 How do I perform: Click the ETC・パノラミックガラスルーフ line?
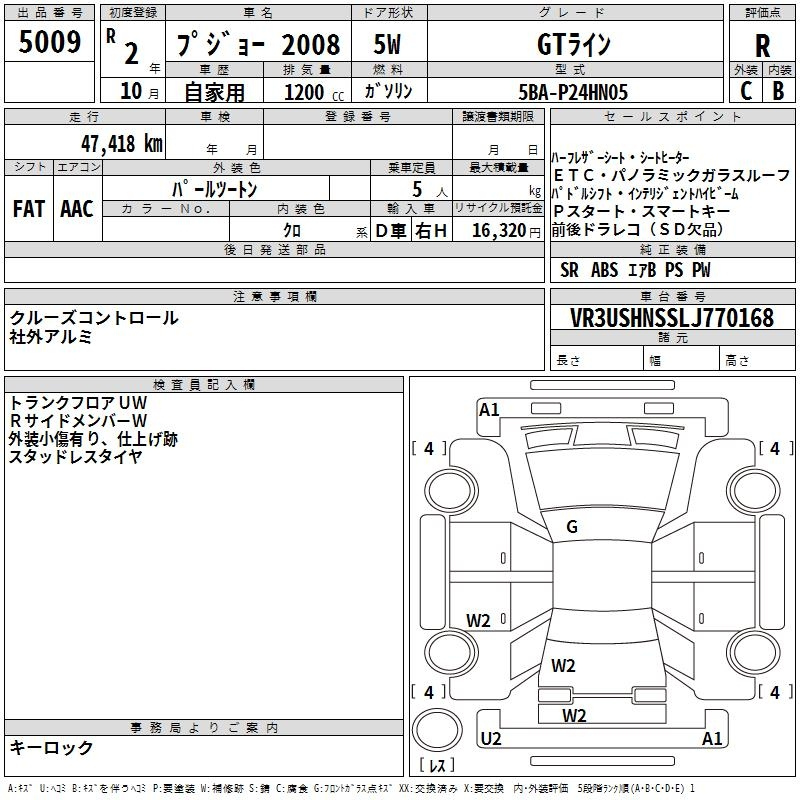point(671,176)
